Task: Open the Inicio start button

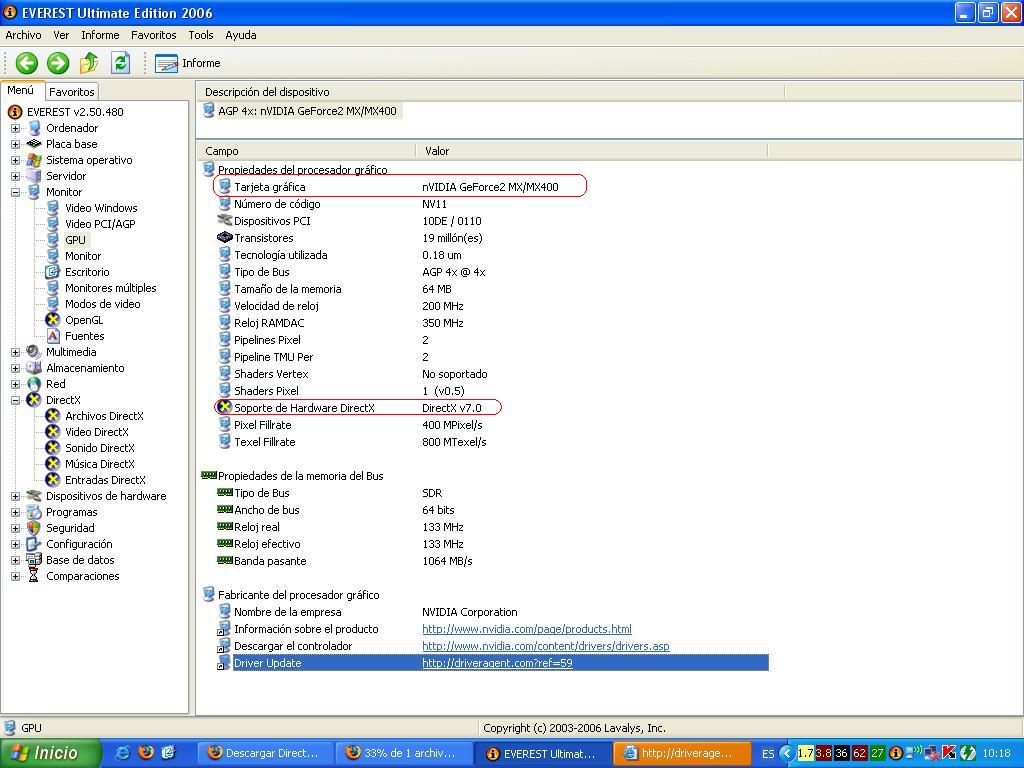Action: (51, 753)
